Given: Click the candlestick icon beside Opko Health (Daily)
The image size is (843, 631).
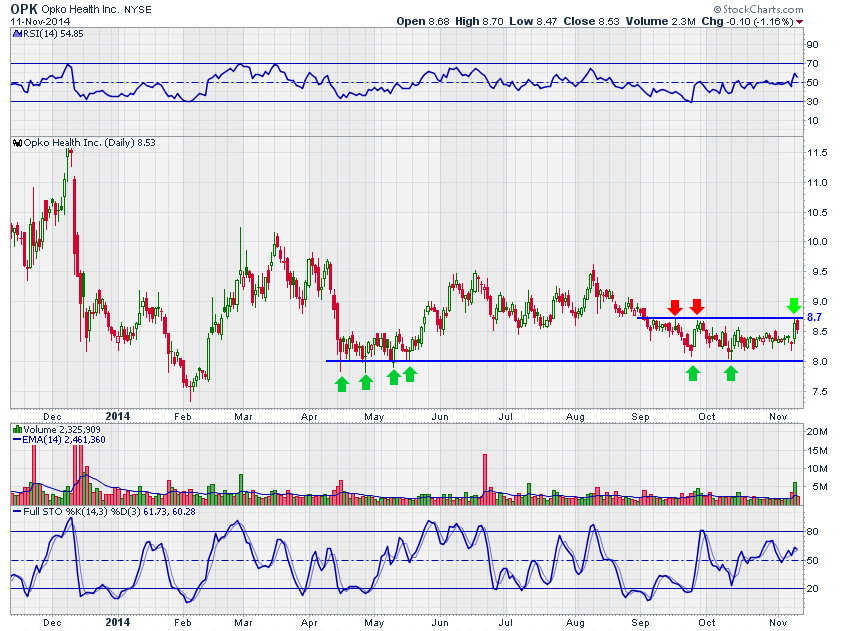Looking at the screenshot, I should pos(15,143).
